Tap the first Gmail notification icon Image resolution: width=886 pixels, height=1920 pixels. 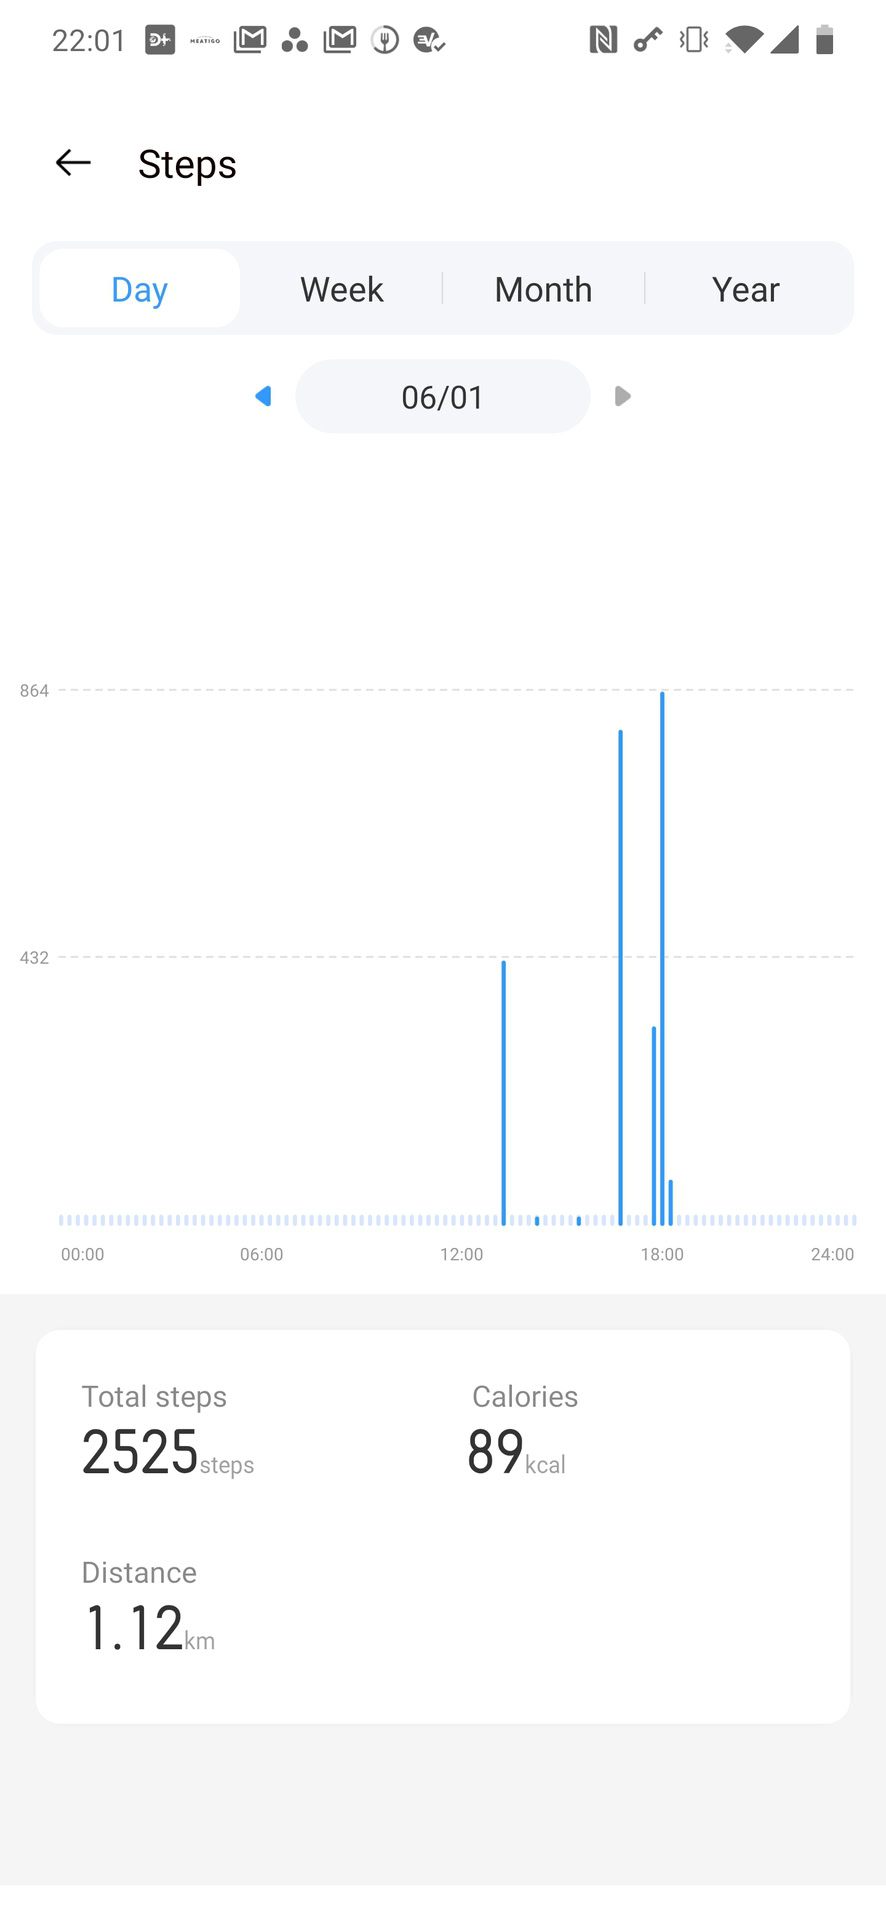[x=250, y=40]
